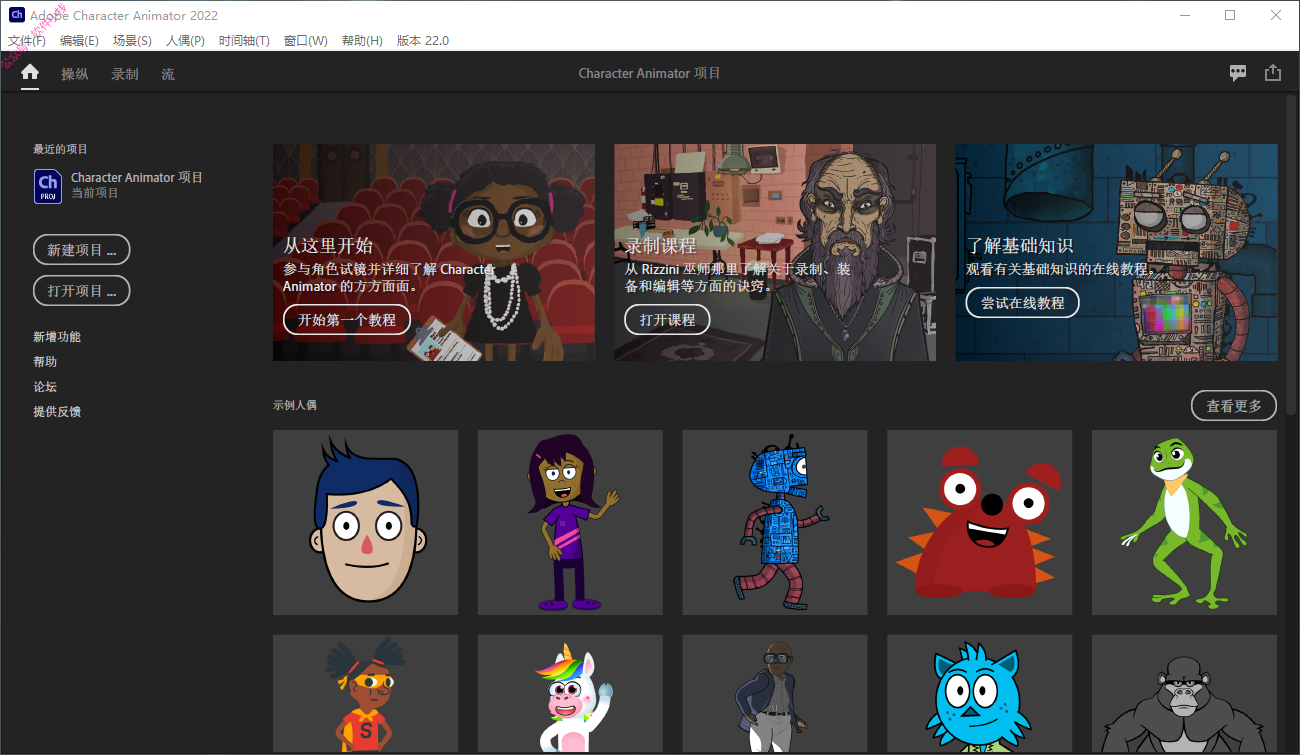
Task: Click the Adobe Character Animator title bar icon
Action: (x=16, y=15)
